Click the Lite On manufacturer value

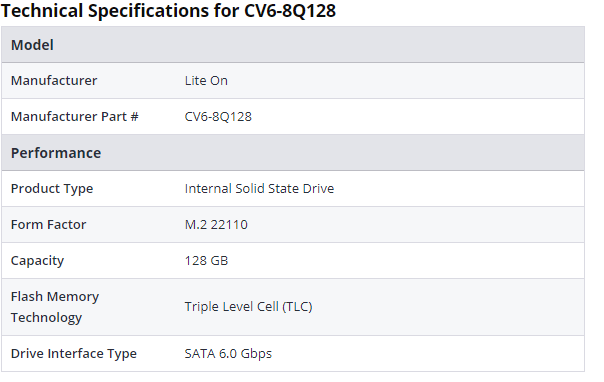206,80
